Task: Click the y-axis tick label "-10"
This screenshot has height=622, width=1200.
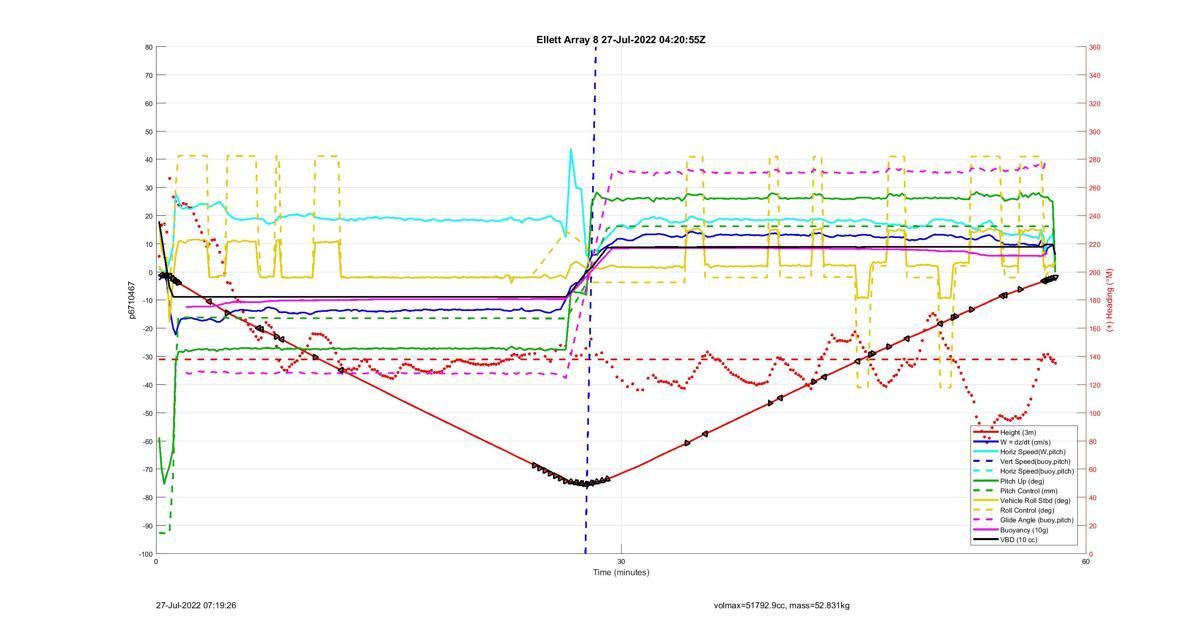Action: pyautogui.click(x=147, y=301)
